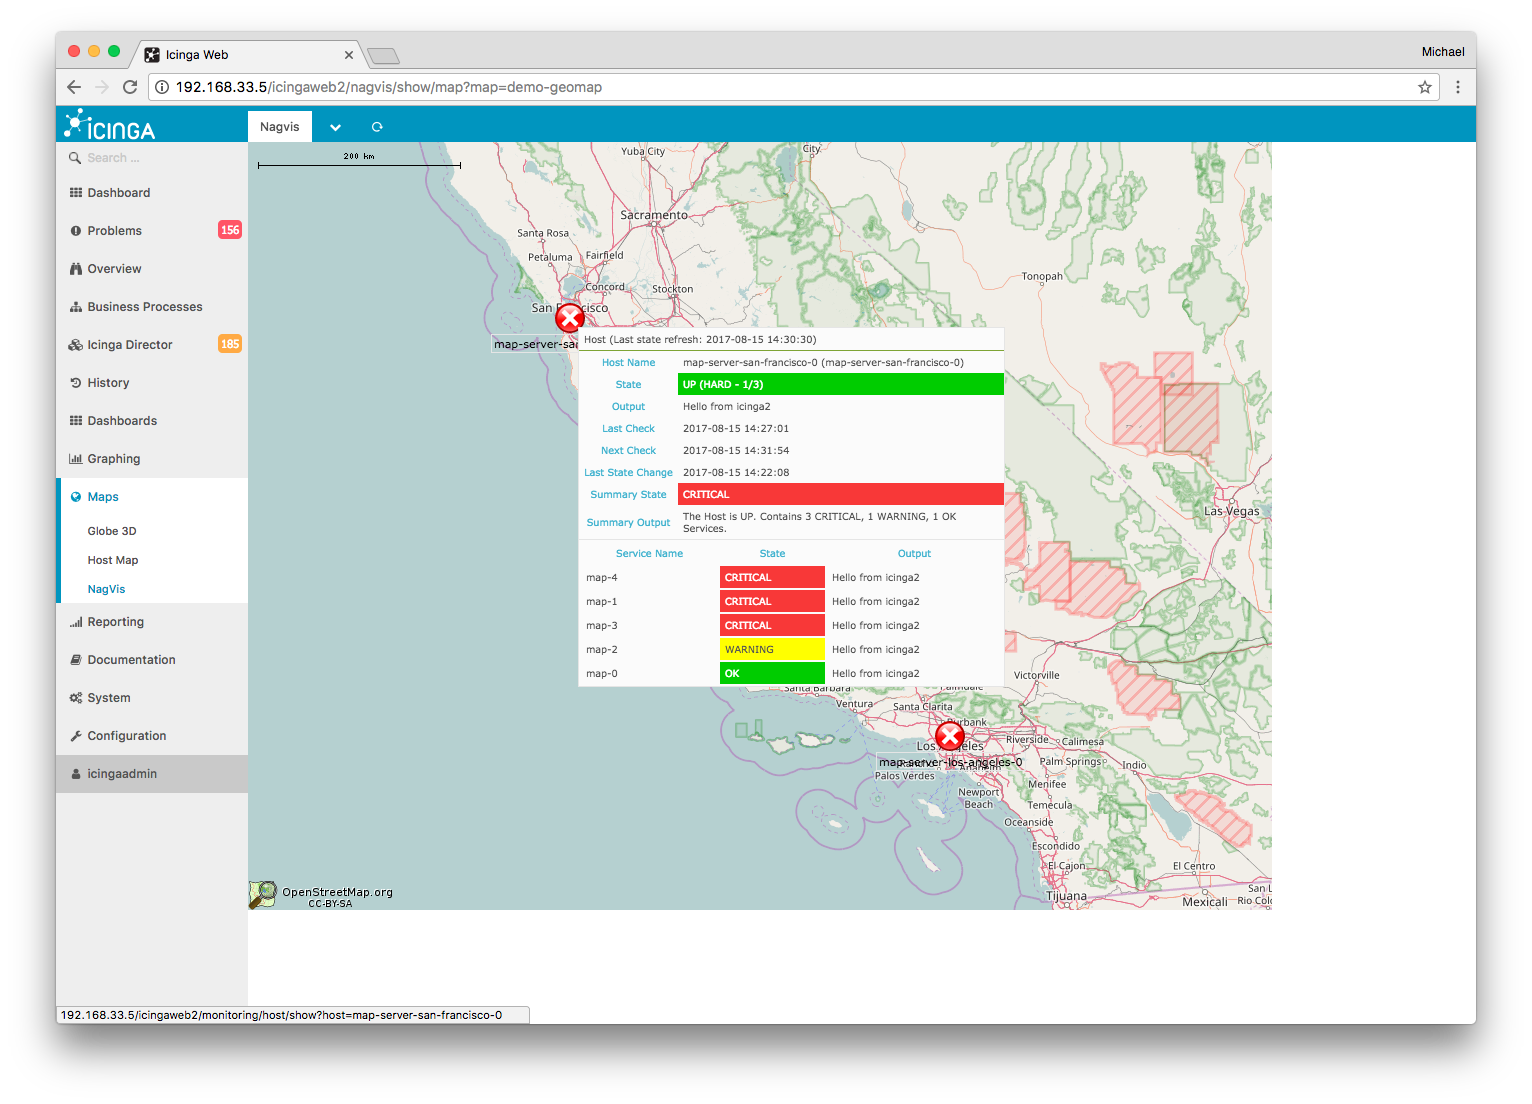Image resolution: width=1532 pixels, height=1104 pixels.
Task: Go back with the browser back arrow
Action: click(x=74, y=87)
